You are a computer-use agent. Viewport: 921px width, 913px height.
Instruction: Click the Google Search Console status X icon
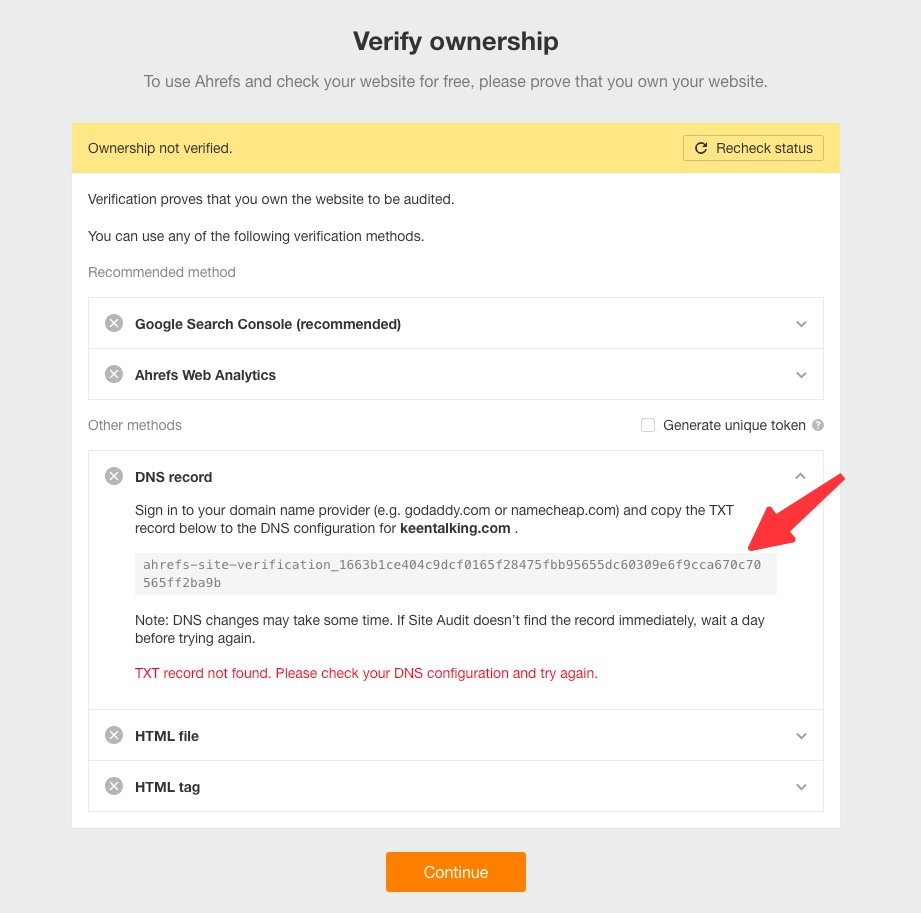114,323
